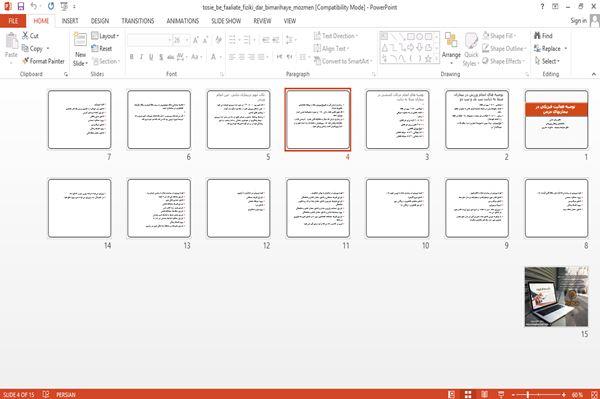The height and width of the screenshot is (399, 600).
Task: Open the Ribbon Display Options icon
Action: pyautogui.click(x=555, y=7)
